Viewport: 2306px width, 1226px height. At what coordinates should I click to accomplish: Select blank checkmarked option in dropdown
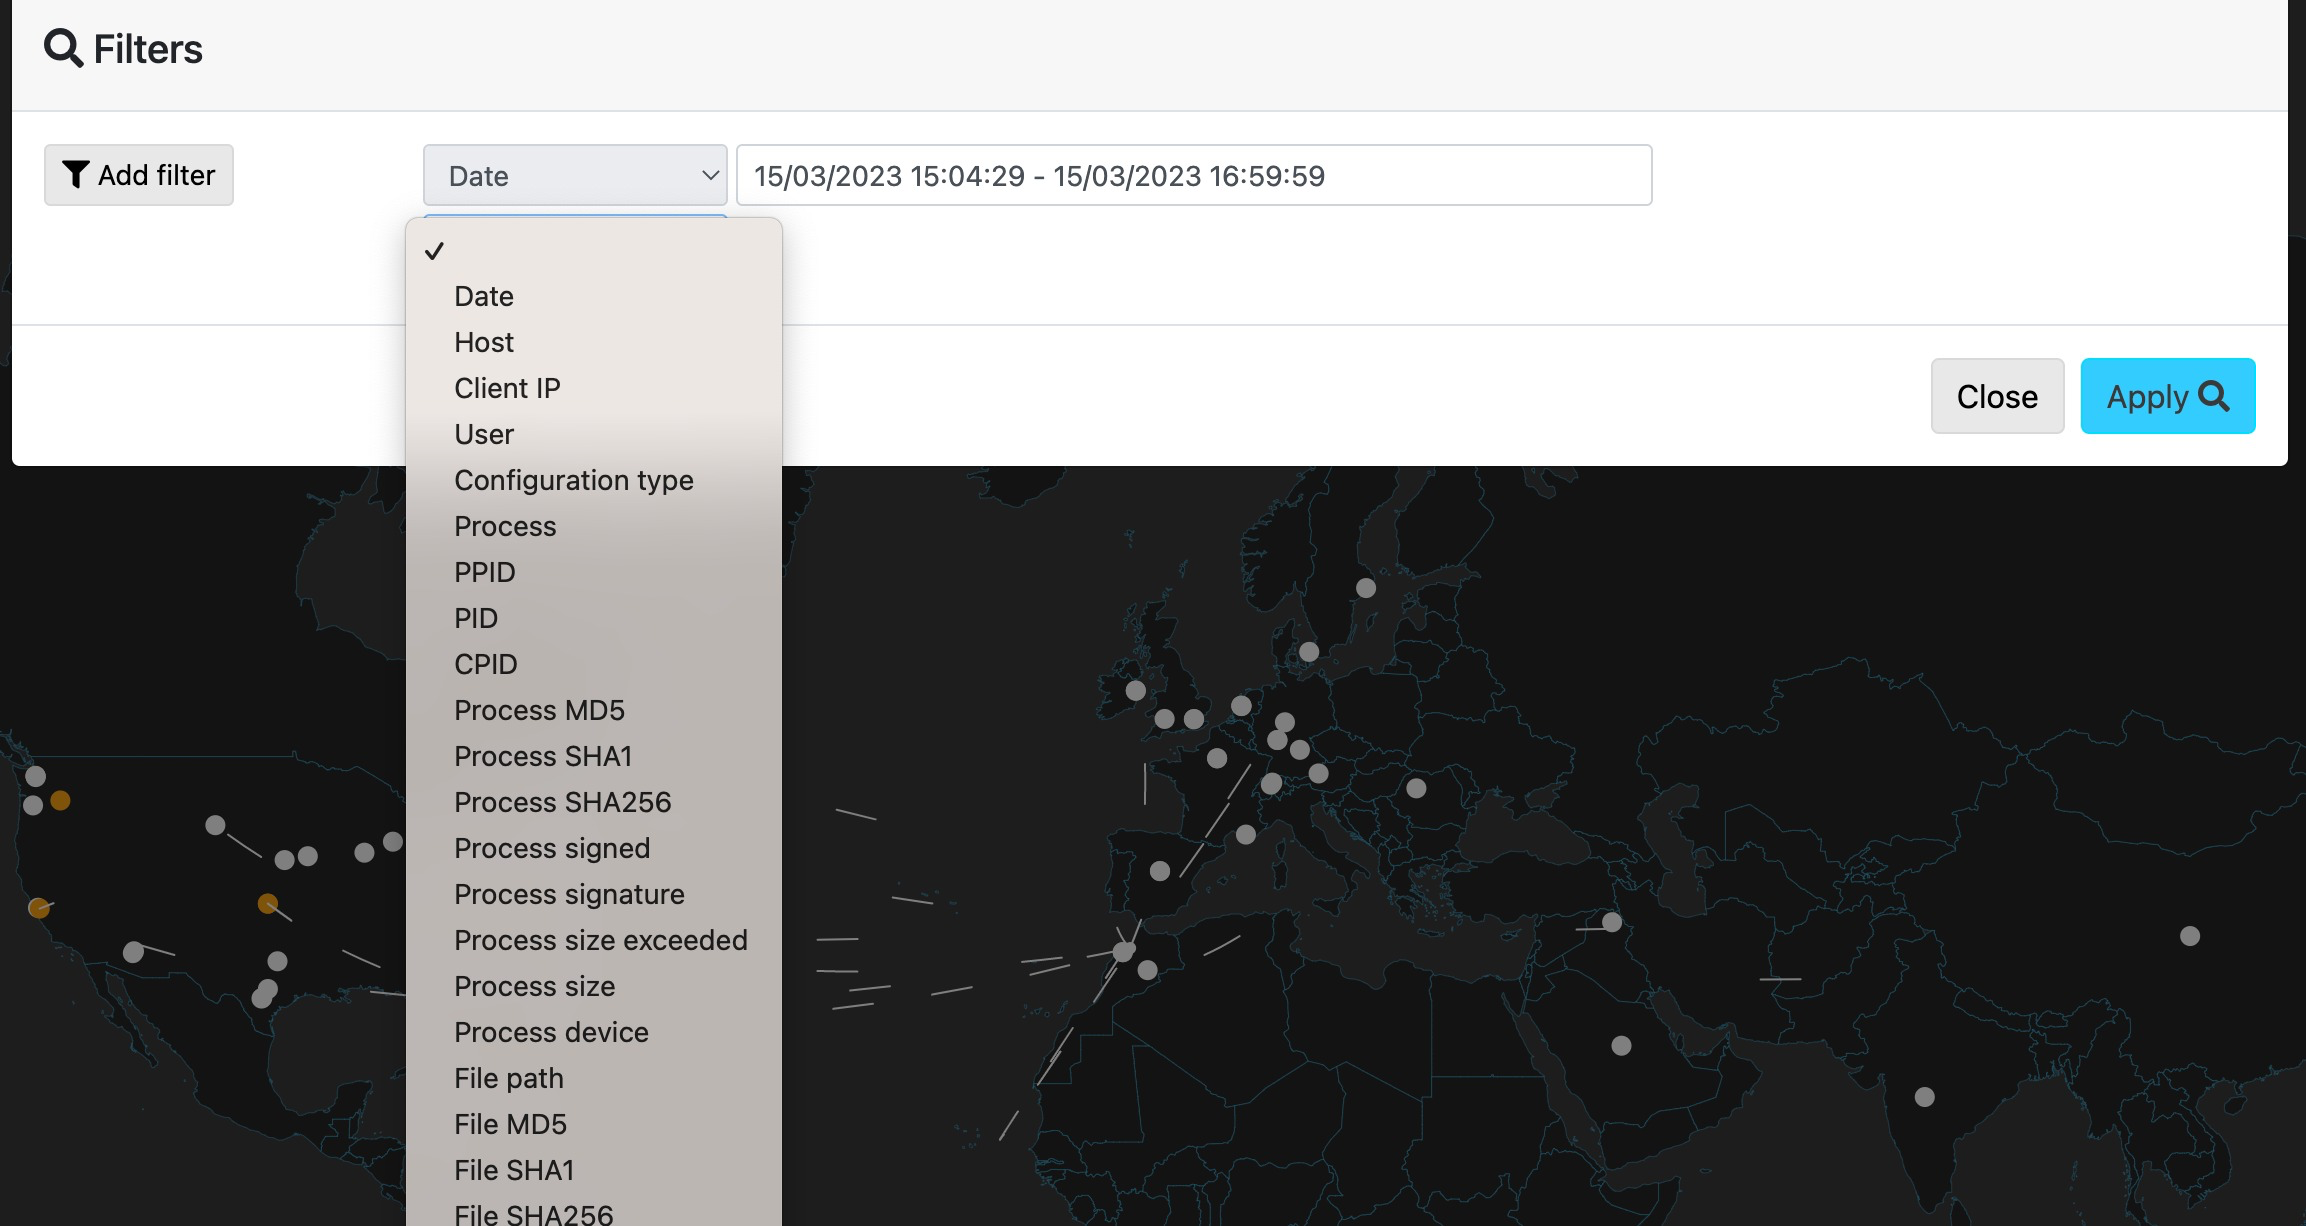pos(592,251)
